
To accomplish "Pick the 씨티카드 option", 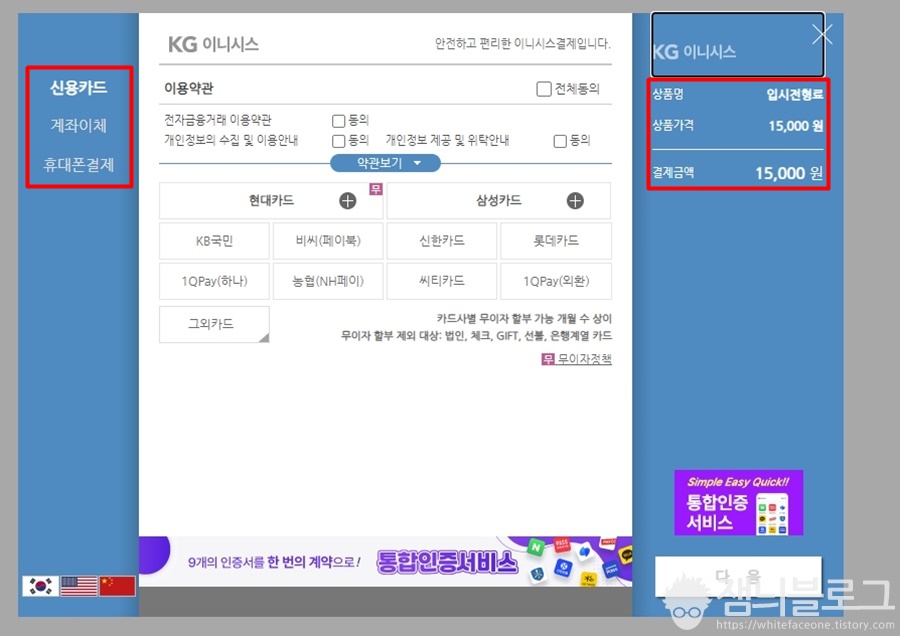I will (441, 281).
